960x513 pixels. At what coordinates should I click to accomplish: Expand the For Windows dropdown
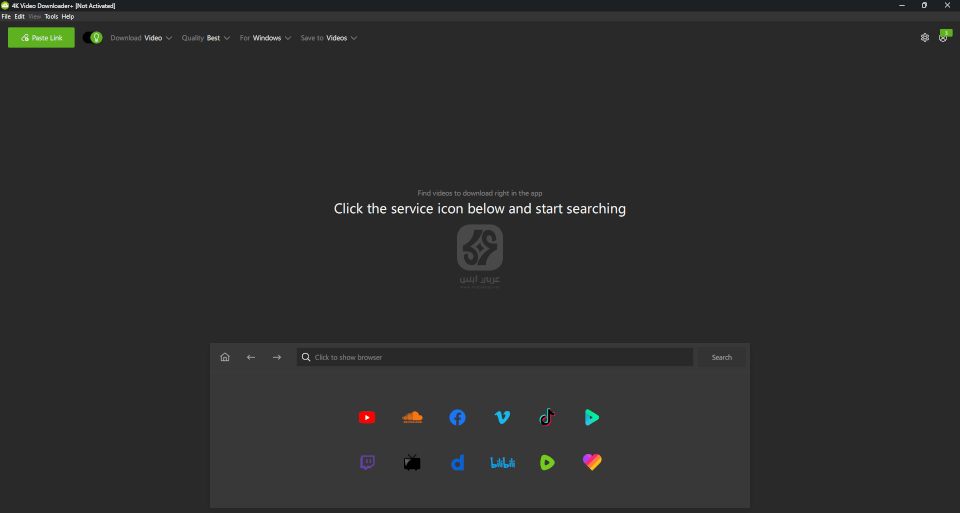(265, 38)
